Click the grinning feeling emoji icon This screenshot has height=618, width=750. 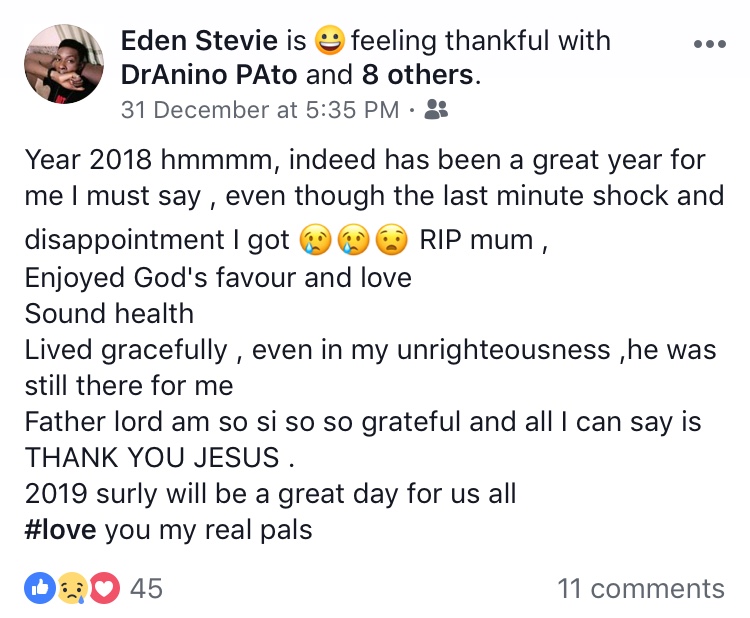329,41
